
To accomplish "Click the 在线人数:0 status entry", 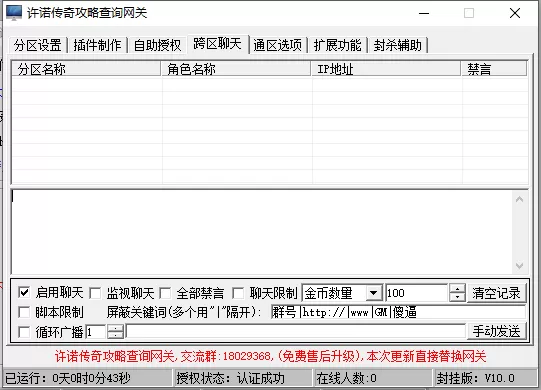I will coord(346,378).
